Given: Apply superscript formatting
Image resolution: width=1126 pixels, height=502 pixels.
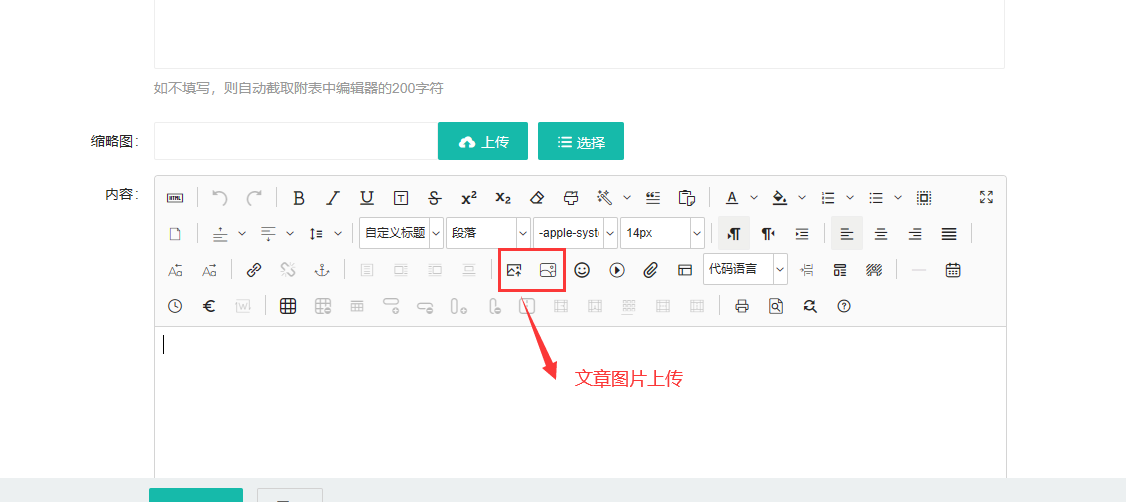Looking at the screenshot, I should (x=469, y=197).
